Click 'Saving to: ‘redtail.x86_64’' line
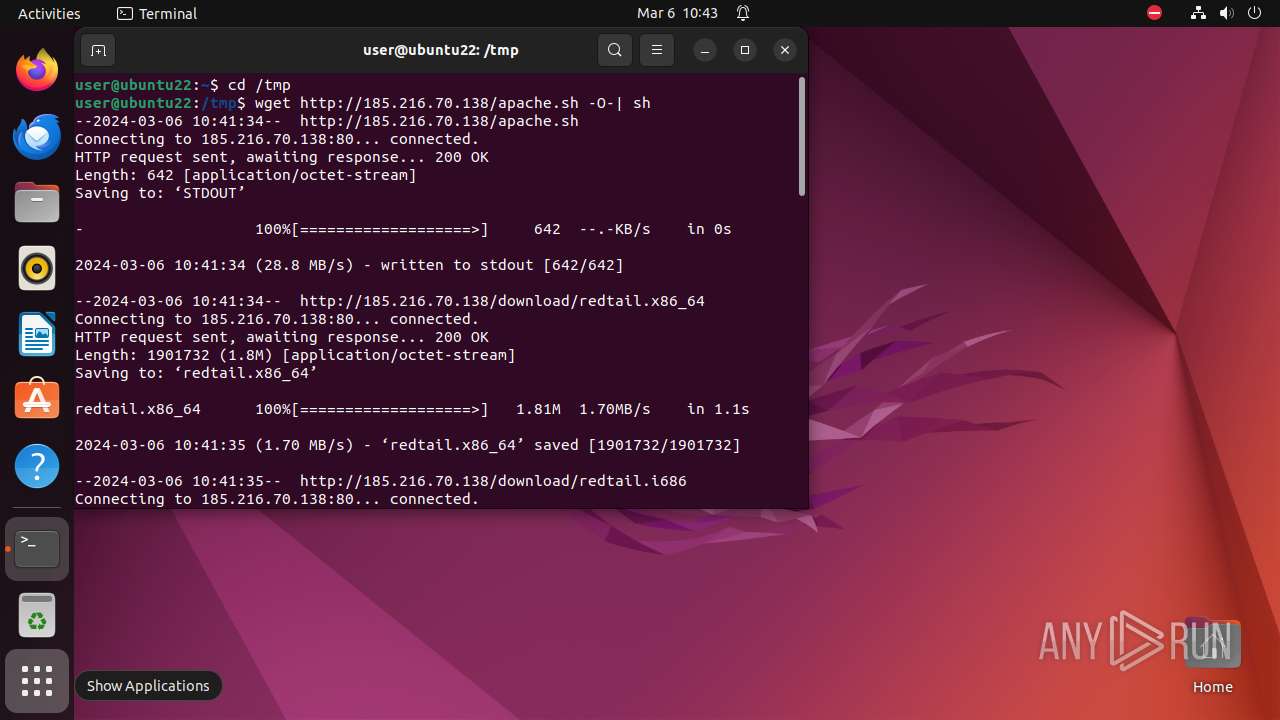 coord(196,373)
